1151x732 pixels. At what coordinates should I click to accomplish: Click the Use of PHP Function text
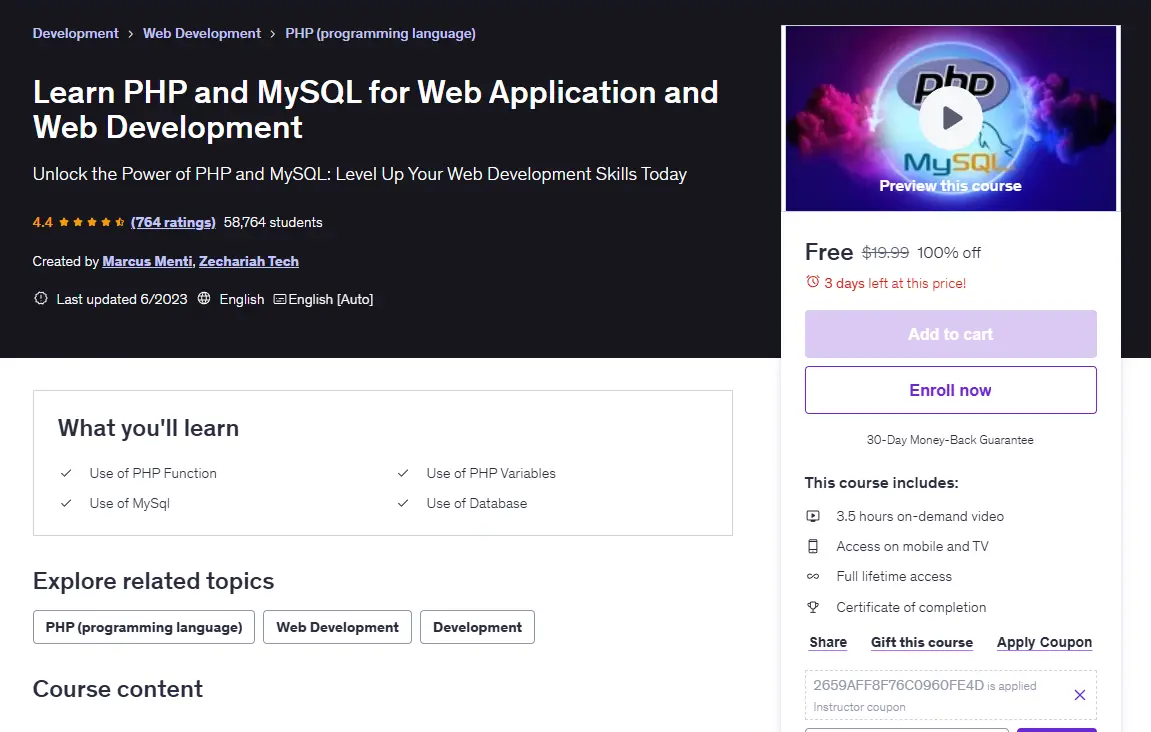coord(153,474)
